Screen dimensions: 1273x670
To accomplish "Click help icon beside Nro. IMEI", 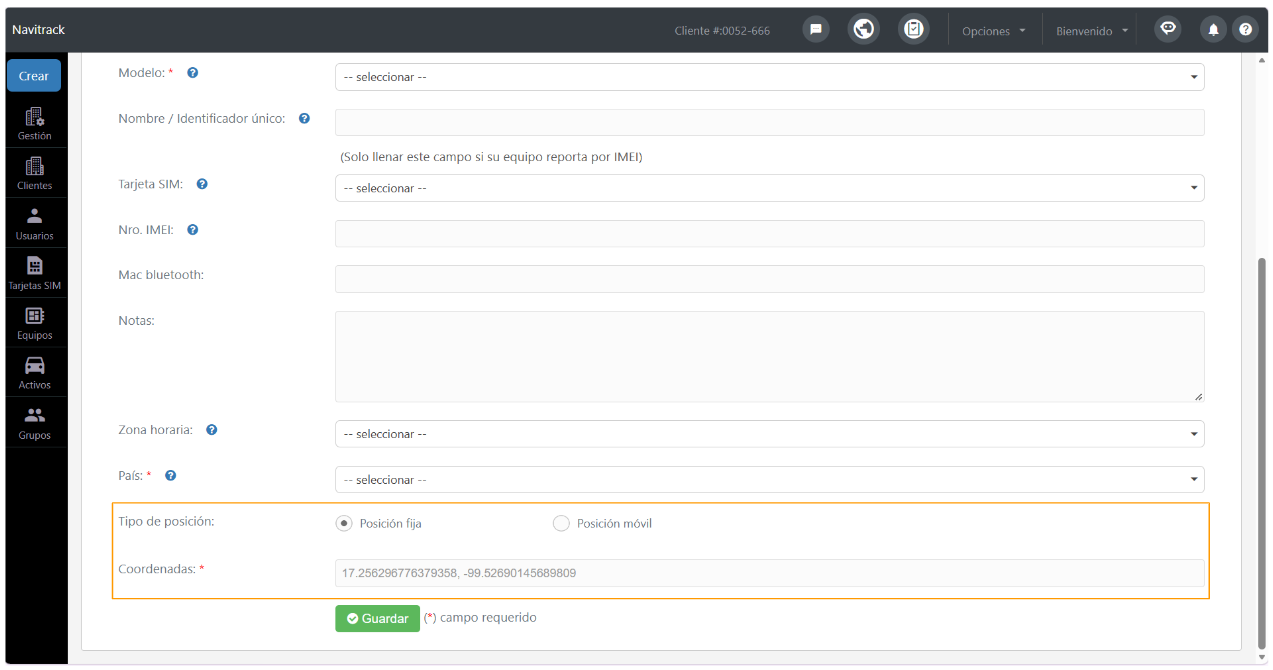I will click(193, 230).
